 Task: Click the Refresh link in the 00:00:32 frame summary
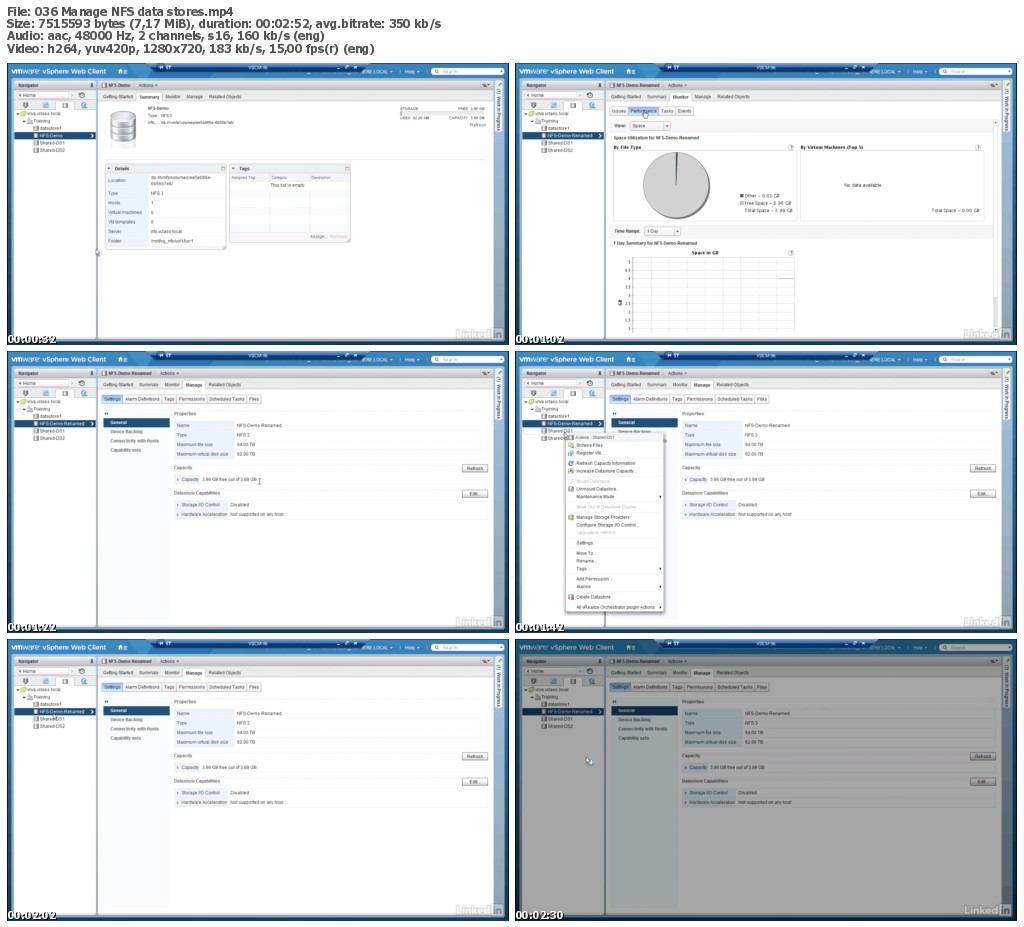(x=478, y=125)
